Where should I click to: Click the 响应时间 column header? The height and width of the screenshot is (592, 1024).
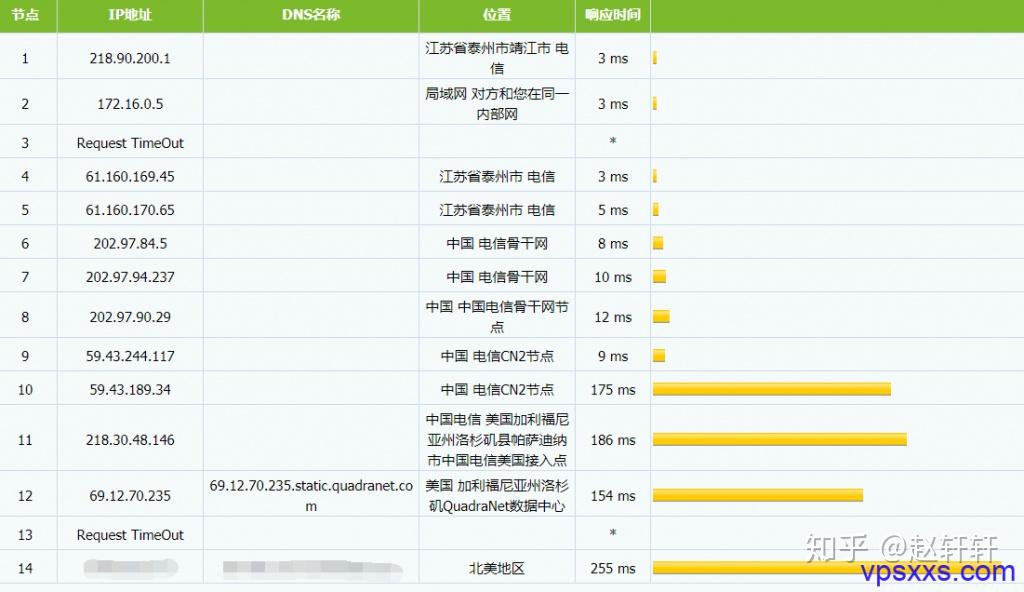pyautogui.click(x=612, y=15)
